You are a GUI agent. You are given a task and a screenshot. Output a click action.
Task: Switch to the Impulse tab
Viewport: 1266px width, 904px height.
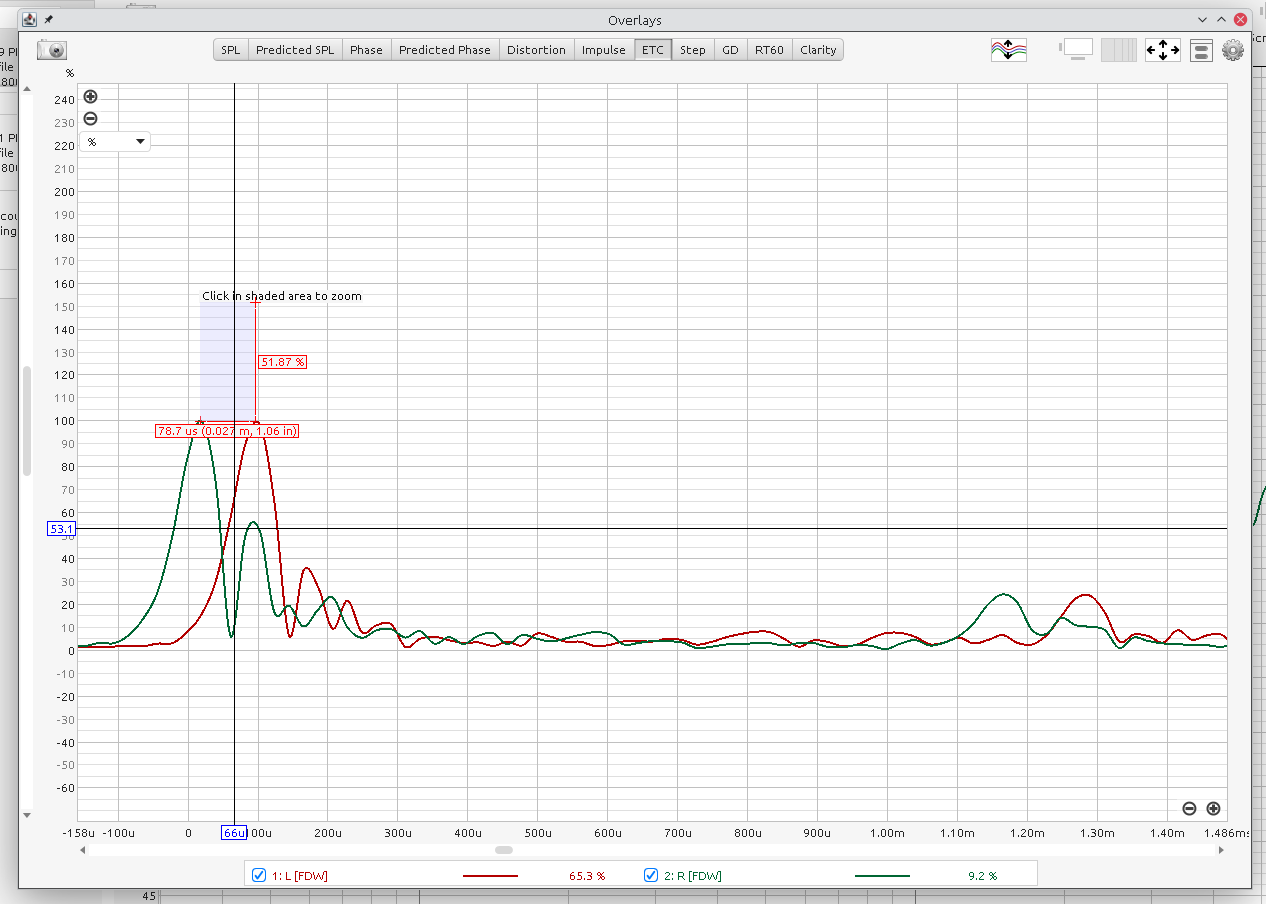[x=603, y=50]
